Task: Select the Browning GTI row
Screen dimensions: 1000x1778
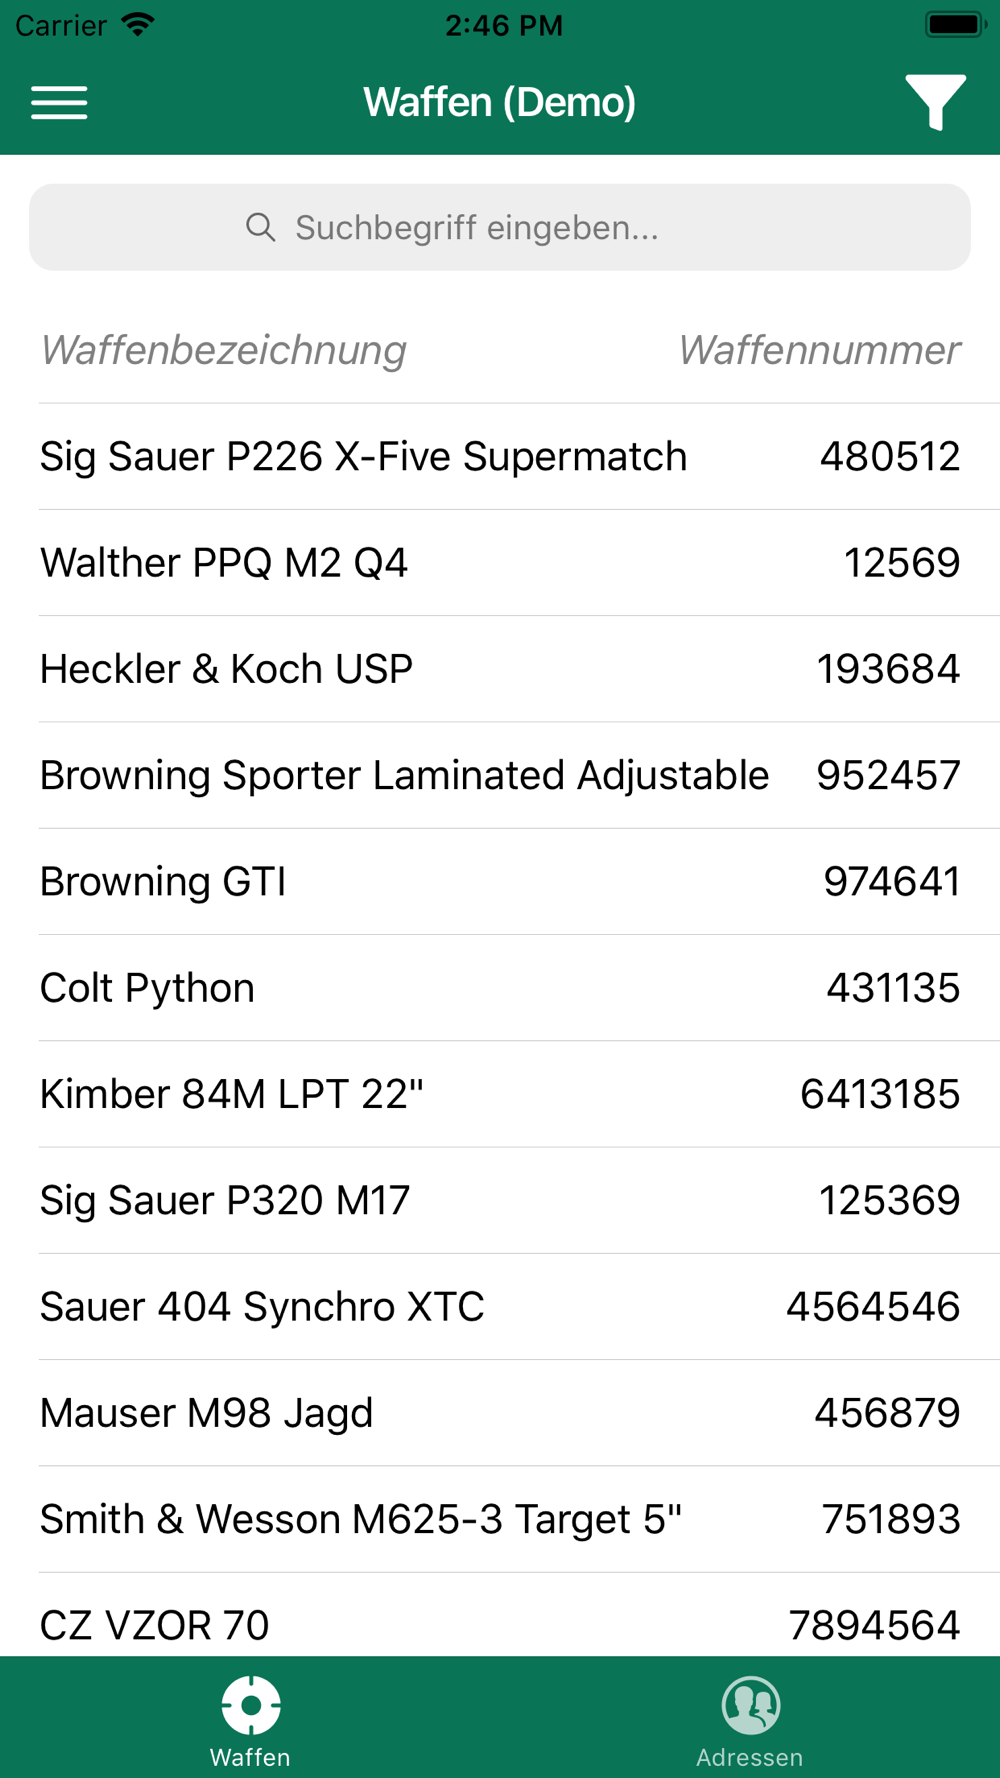Action: pyautogui.click(x=500, y=882)
